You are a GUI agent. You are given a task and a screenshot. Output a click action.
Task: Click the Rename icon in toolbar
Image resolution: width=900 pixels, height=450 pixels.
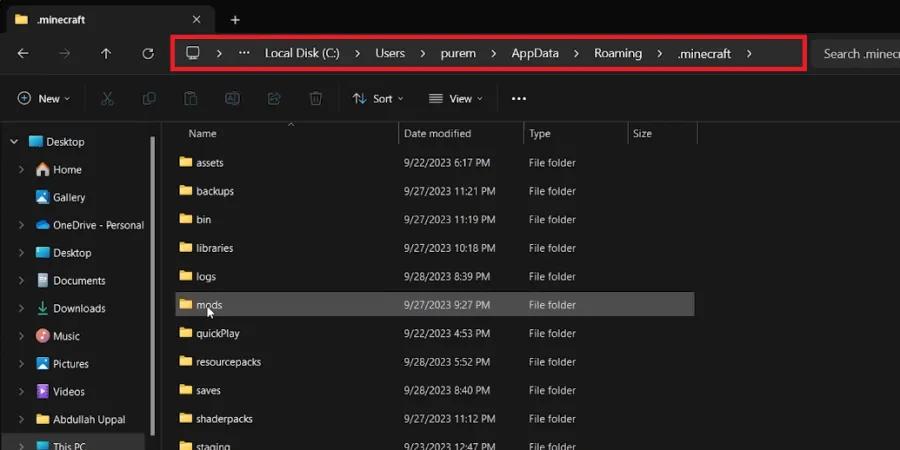pos(232,99)
